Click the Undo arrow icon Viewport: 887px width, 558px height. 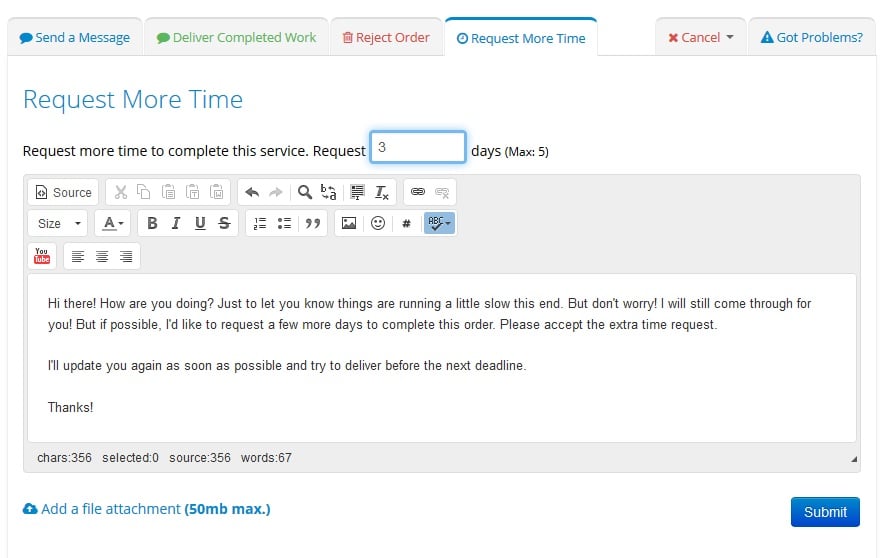pyautogui.click(x=252, y=192)
